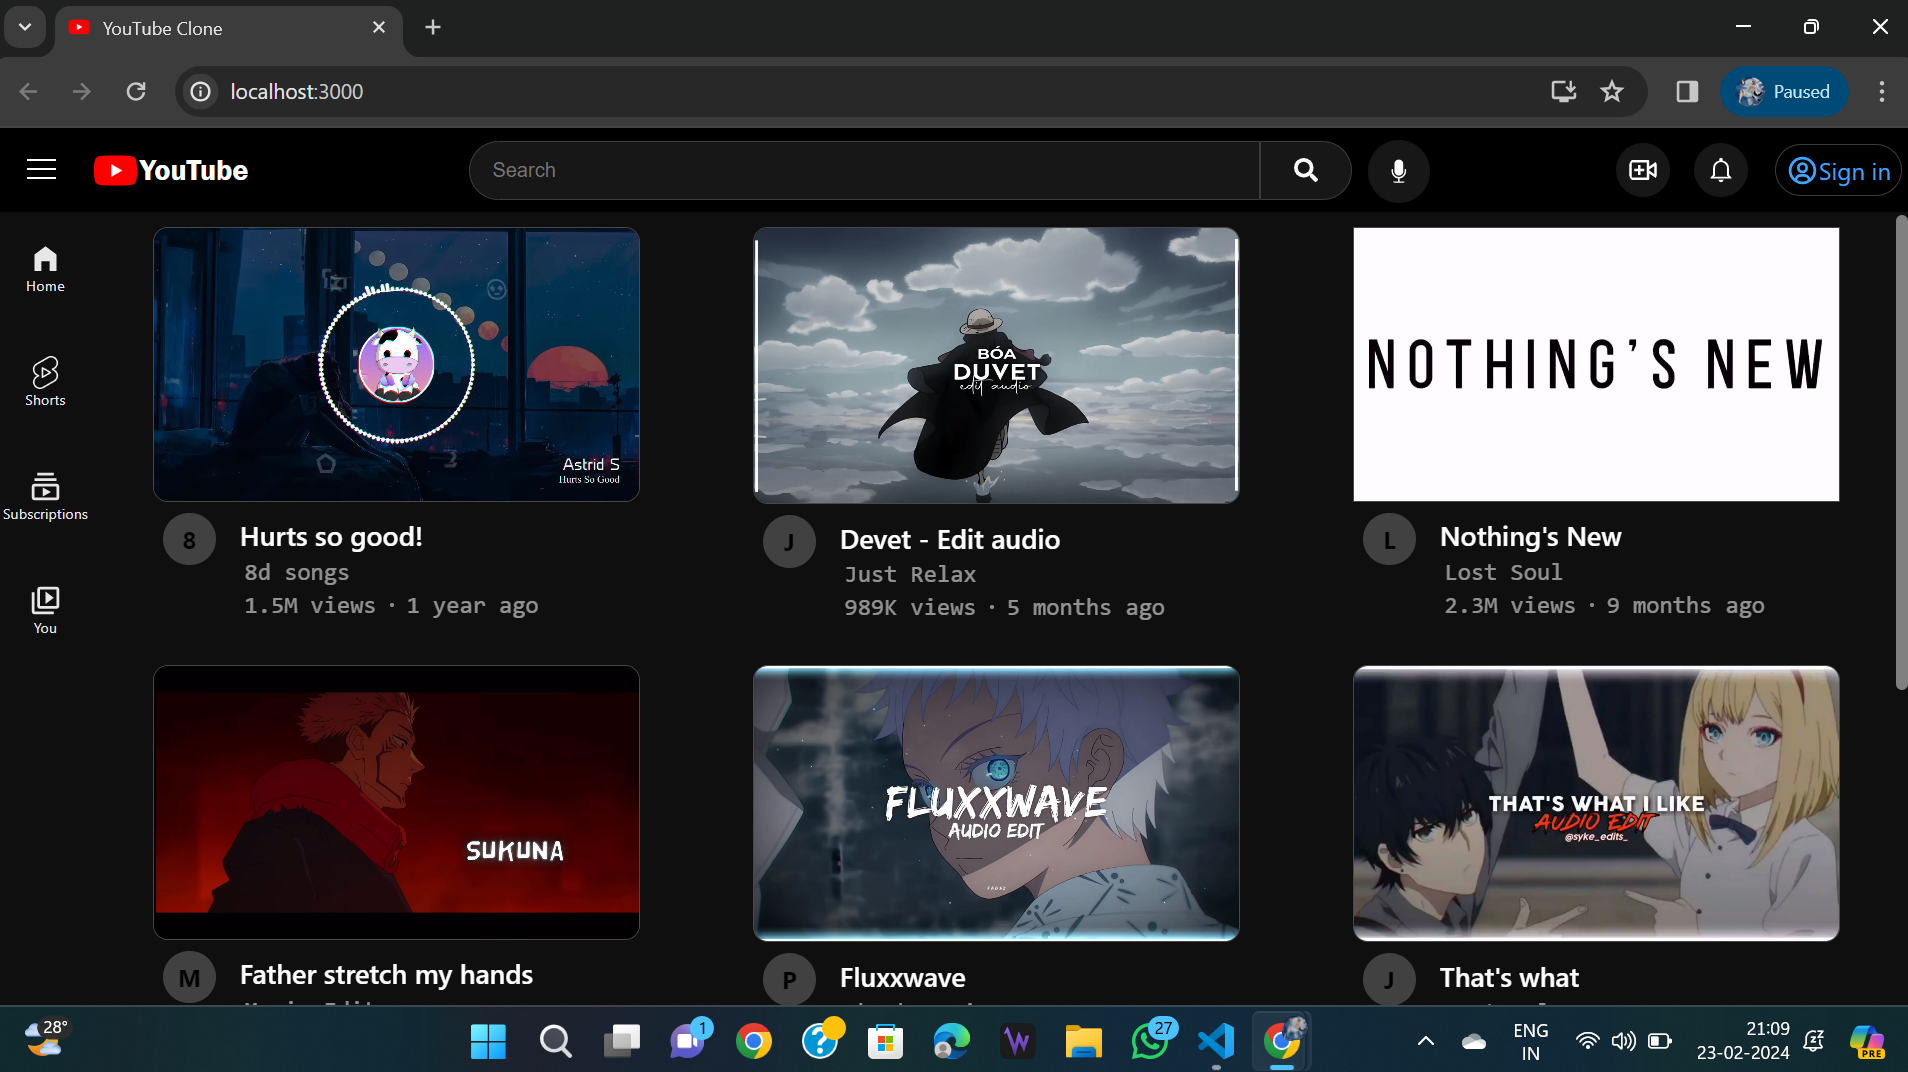Click the search magnifier button
The height and width of the screenshot is (1072, 1908).
click(1305, 170)
